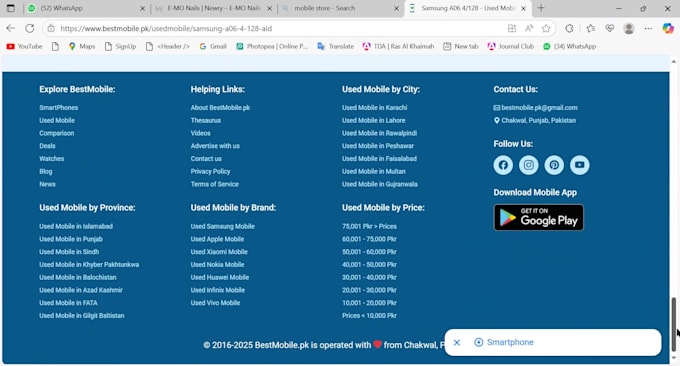Open Photopea bookmark

point(272,46)
